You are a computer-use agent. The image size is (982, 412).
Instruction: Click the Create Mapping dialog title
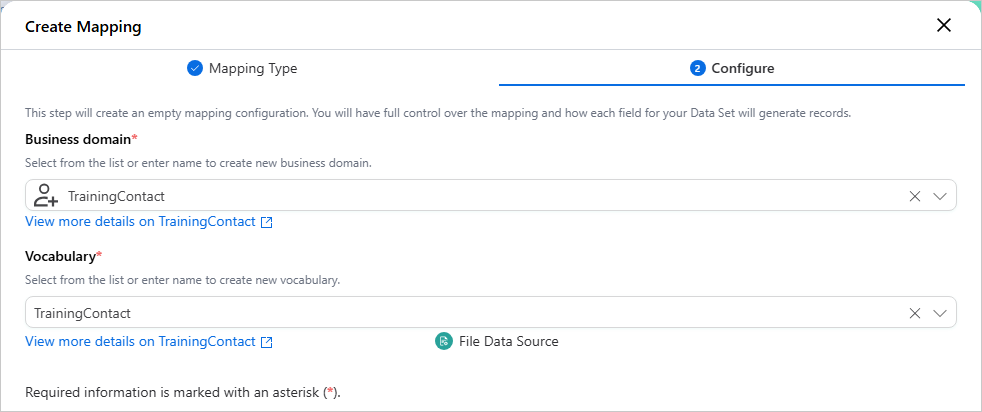(x=83, y=27)
